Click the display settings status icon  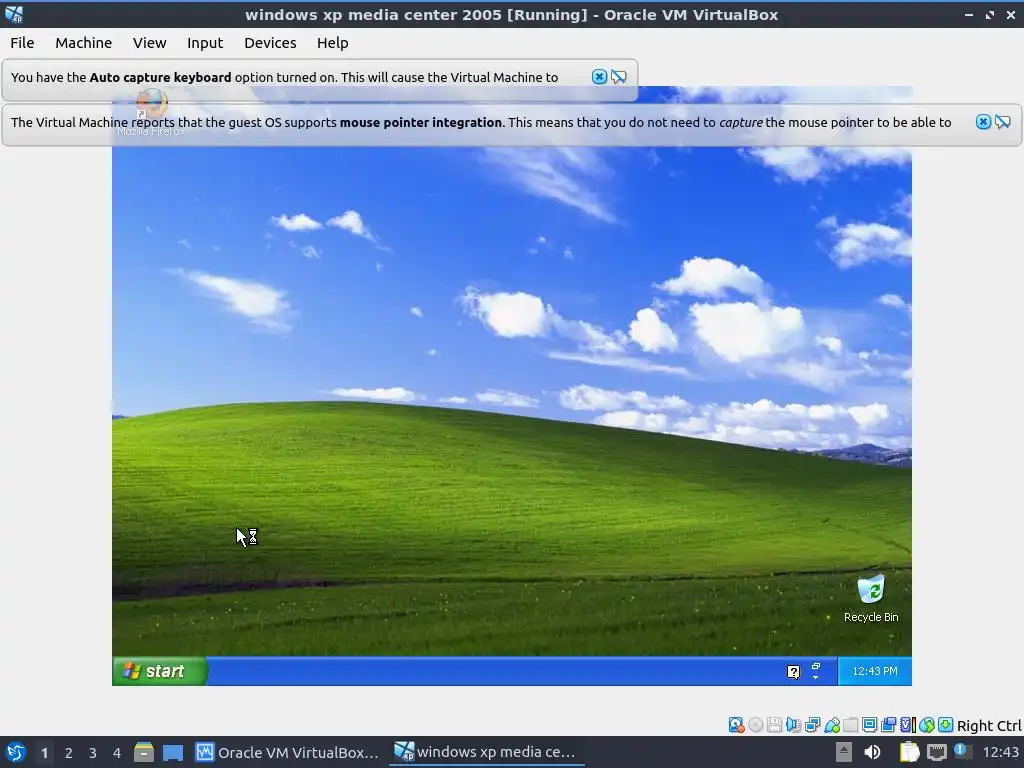[869, 725]
